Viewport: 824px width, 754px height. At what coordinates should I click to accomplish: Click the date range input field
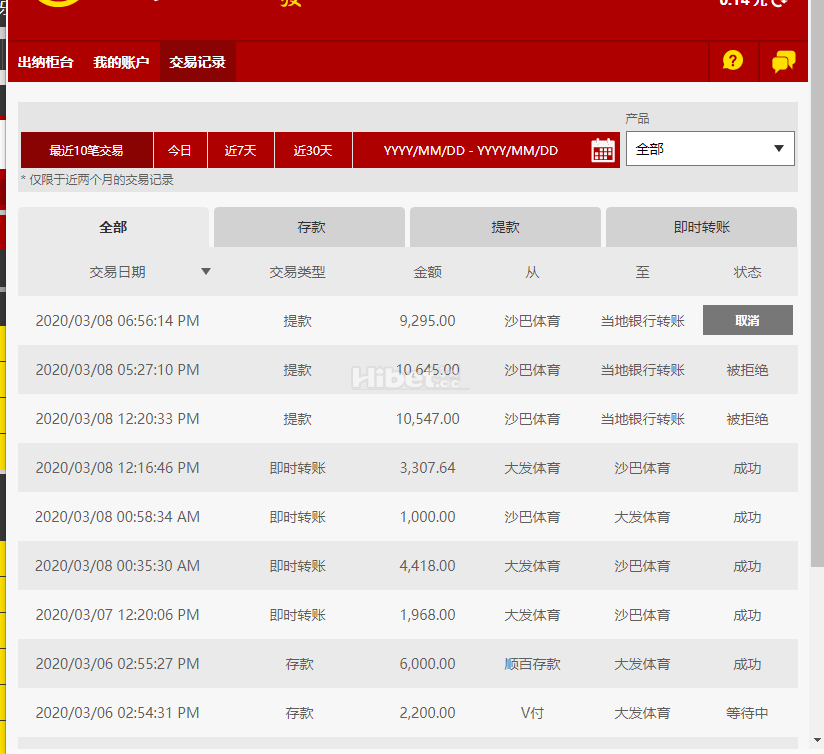pos(470,151)
